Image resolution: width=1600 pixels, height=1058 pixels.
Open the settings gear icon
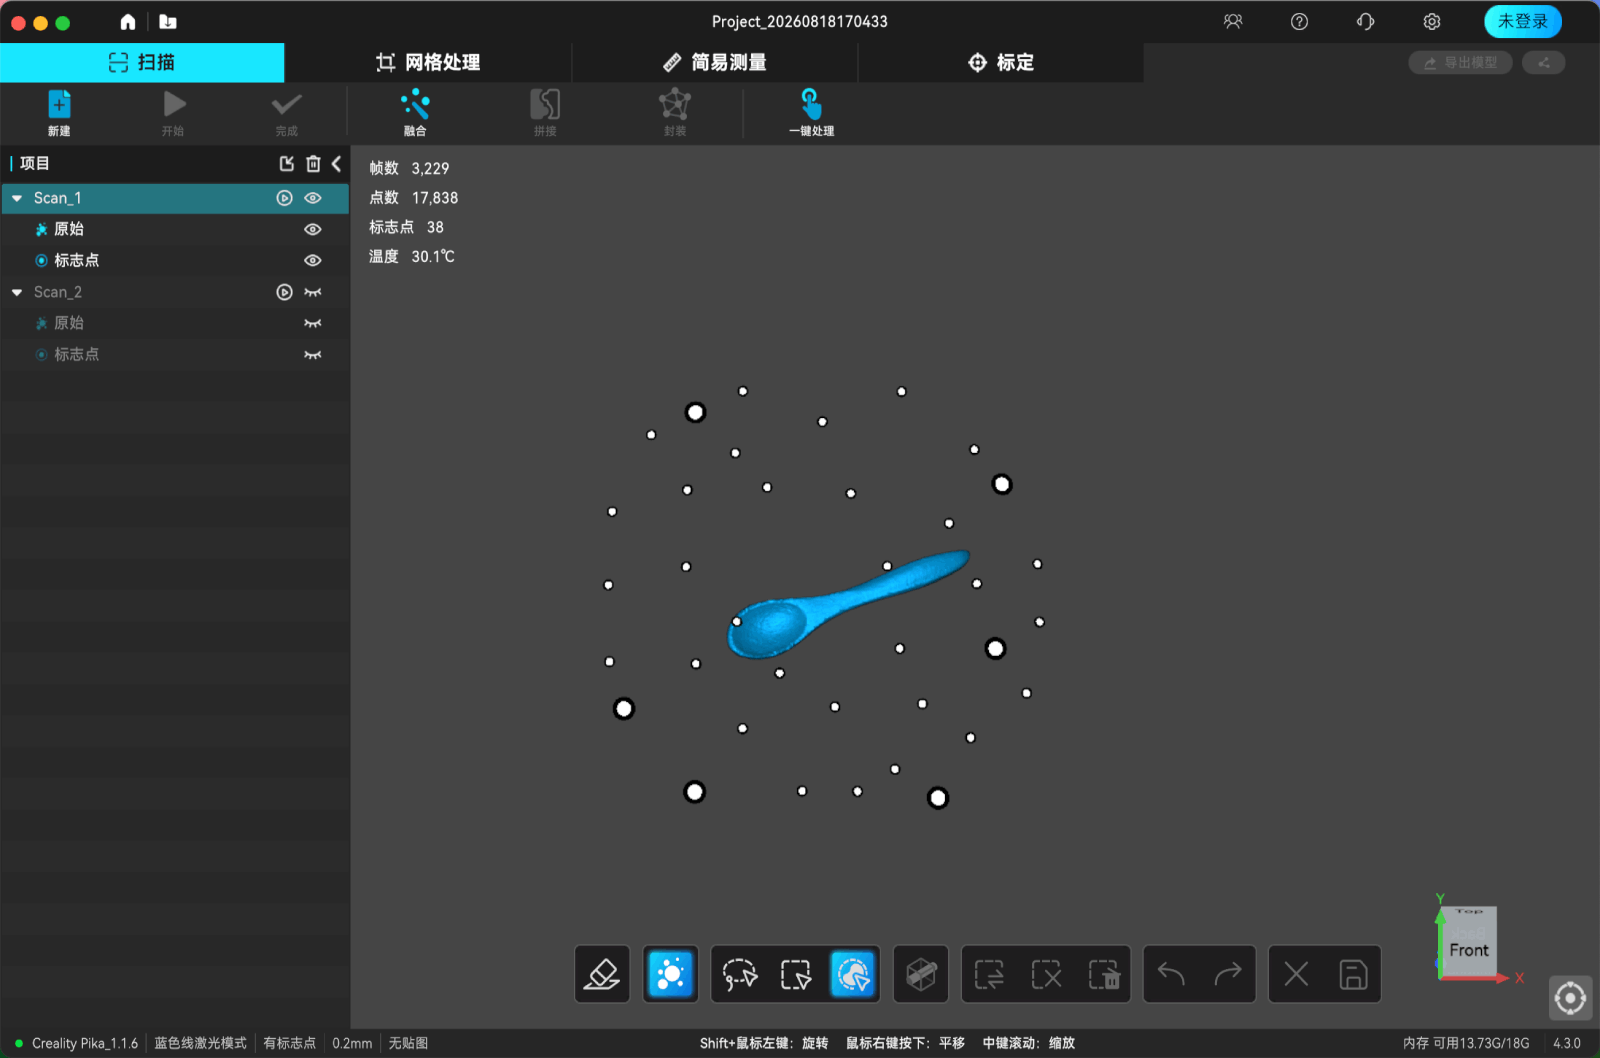click(x=1432, y=21)
